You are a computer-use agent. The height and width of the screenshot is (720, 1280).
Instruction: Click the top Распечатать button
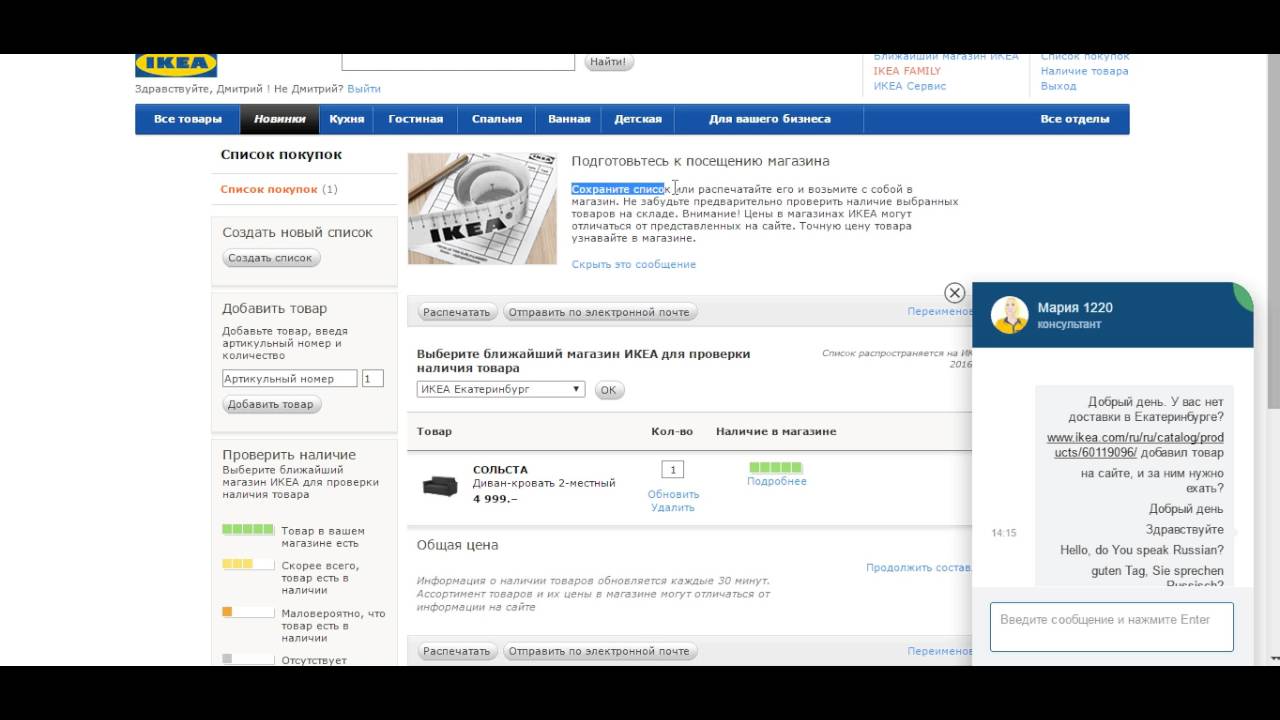click(x=456, y=312)
